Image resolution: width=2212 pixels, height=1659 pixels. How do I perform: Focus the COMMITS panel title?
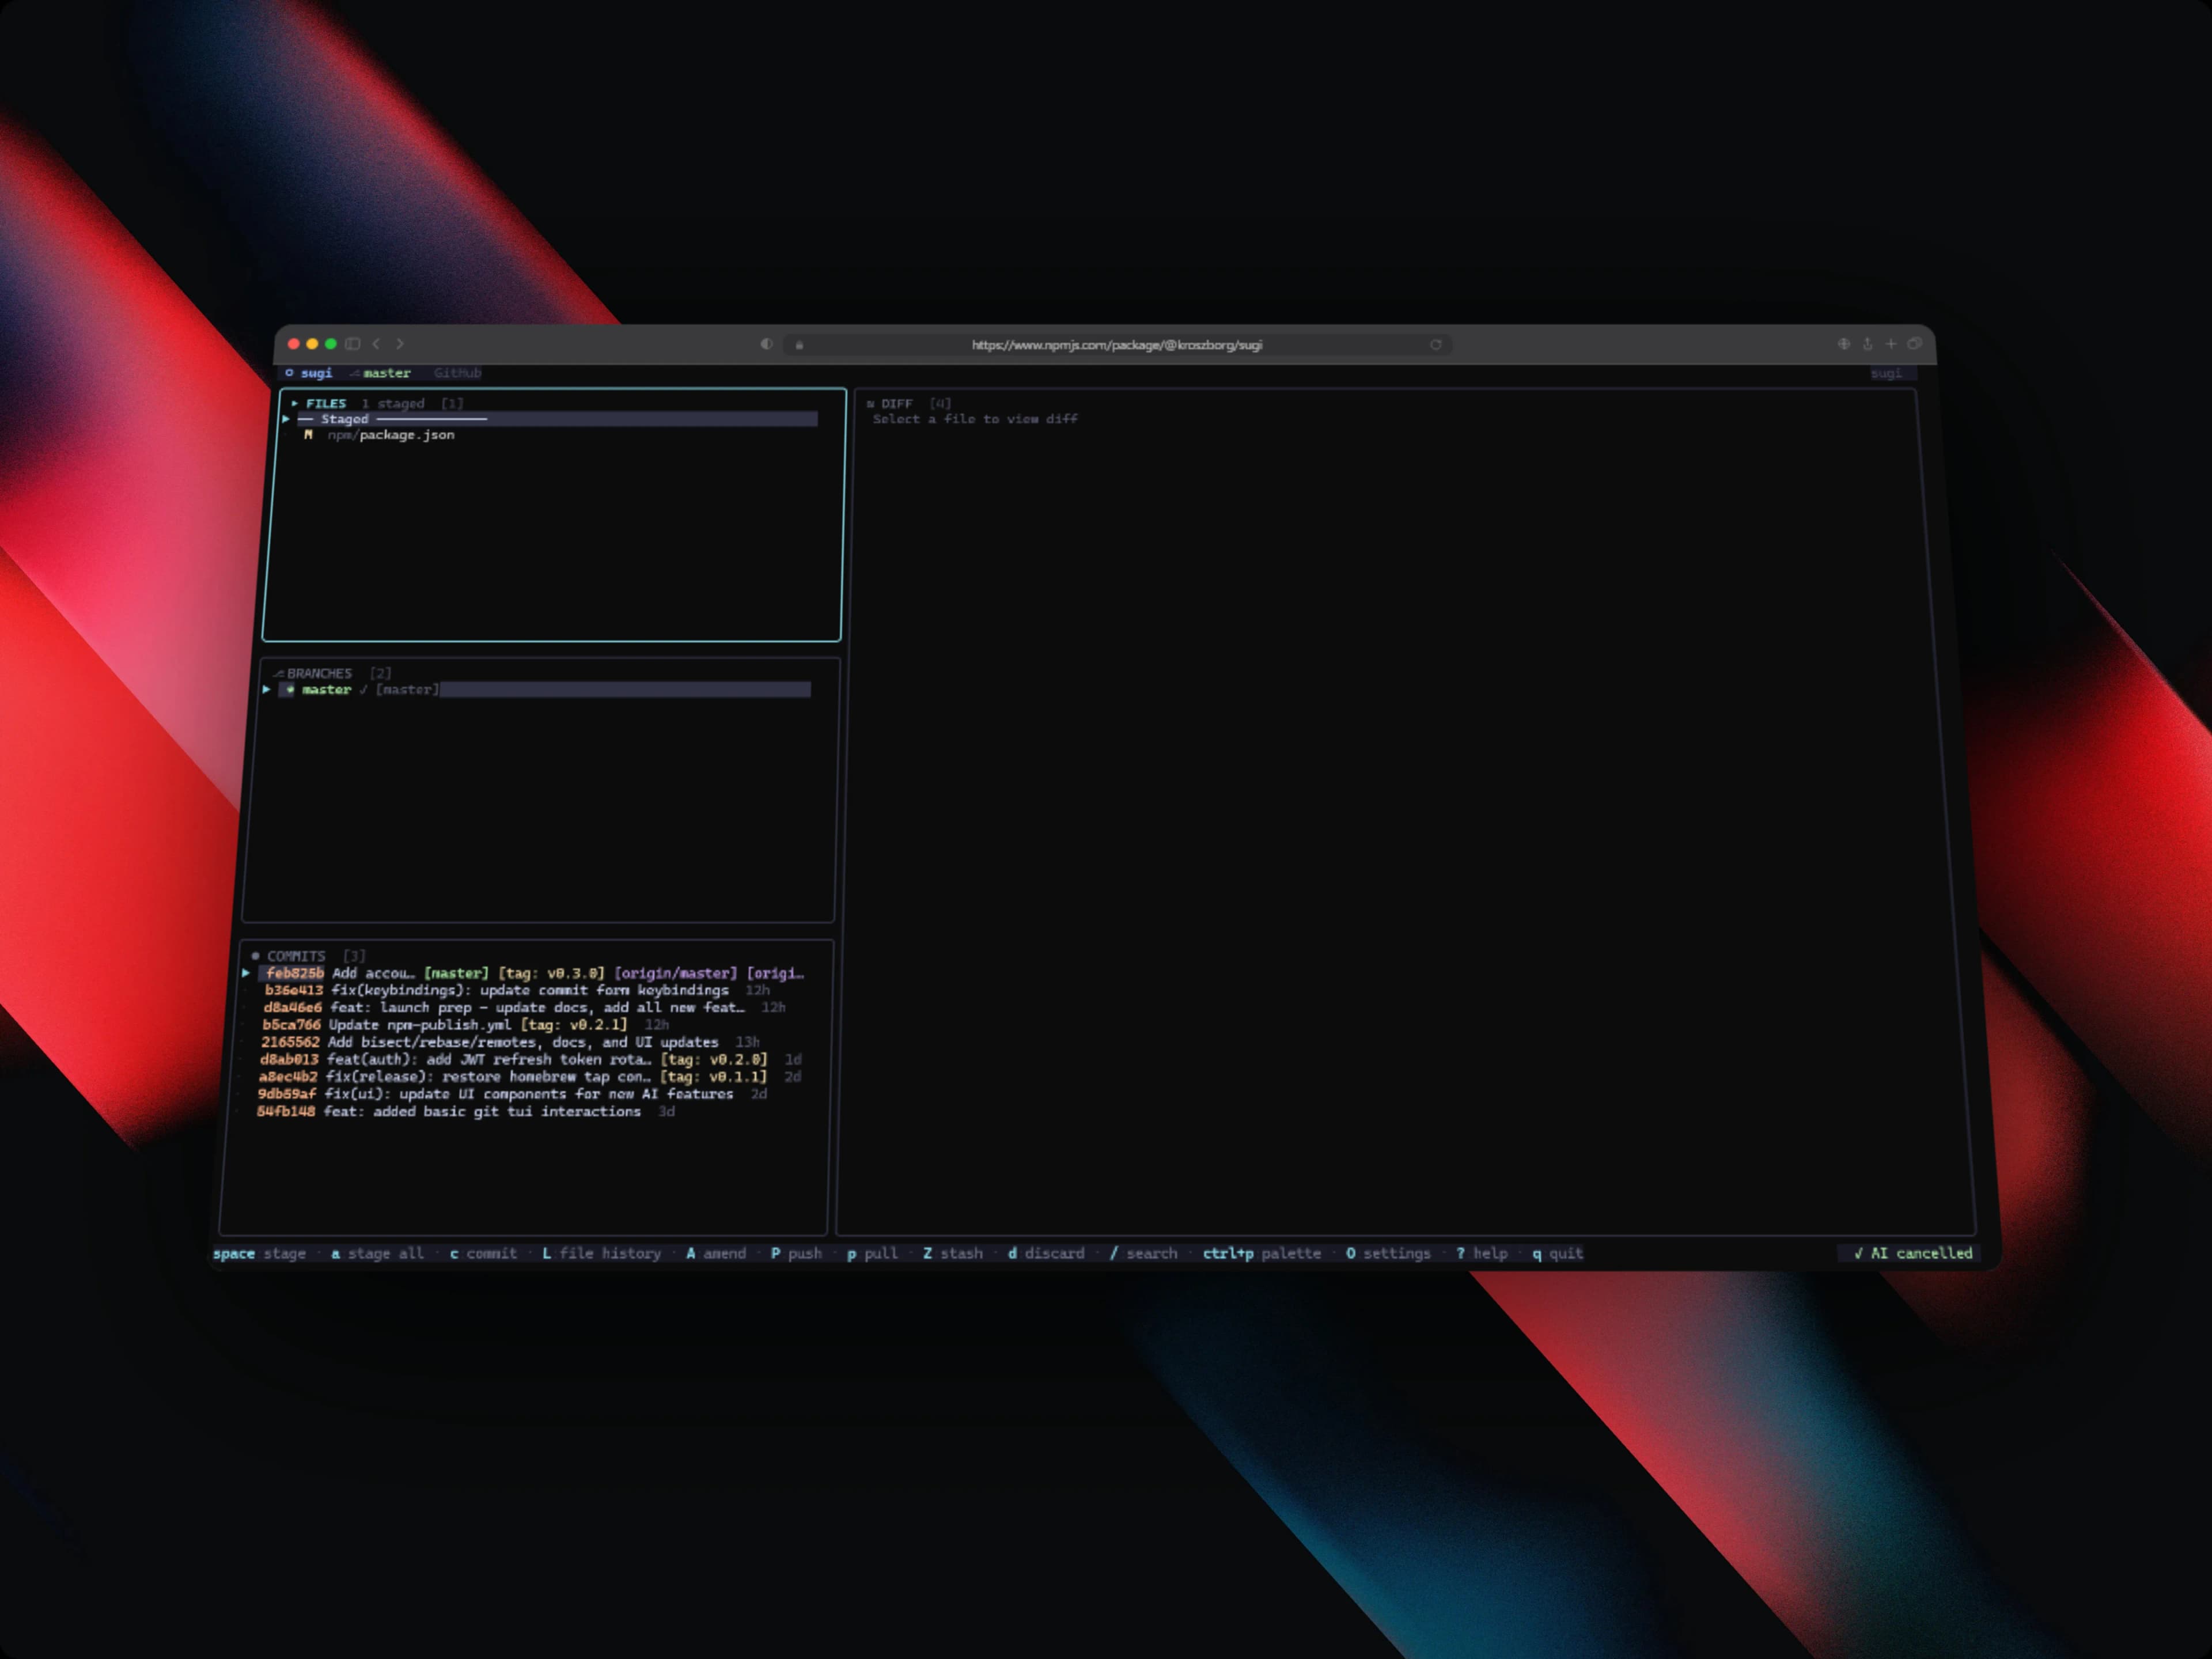(x=296, y=957)
